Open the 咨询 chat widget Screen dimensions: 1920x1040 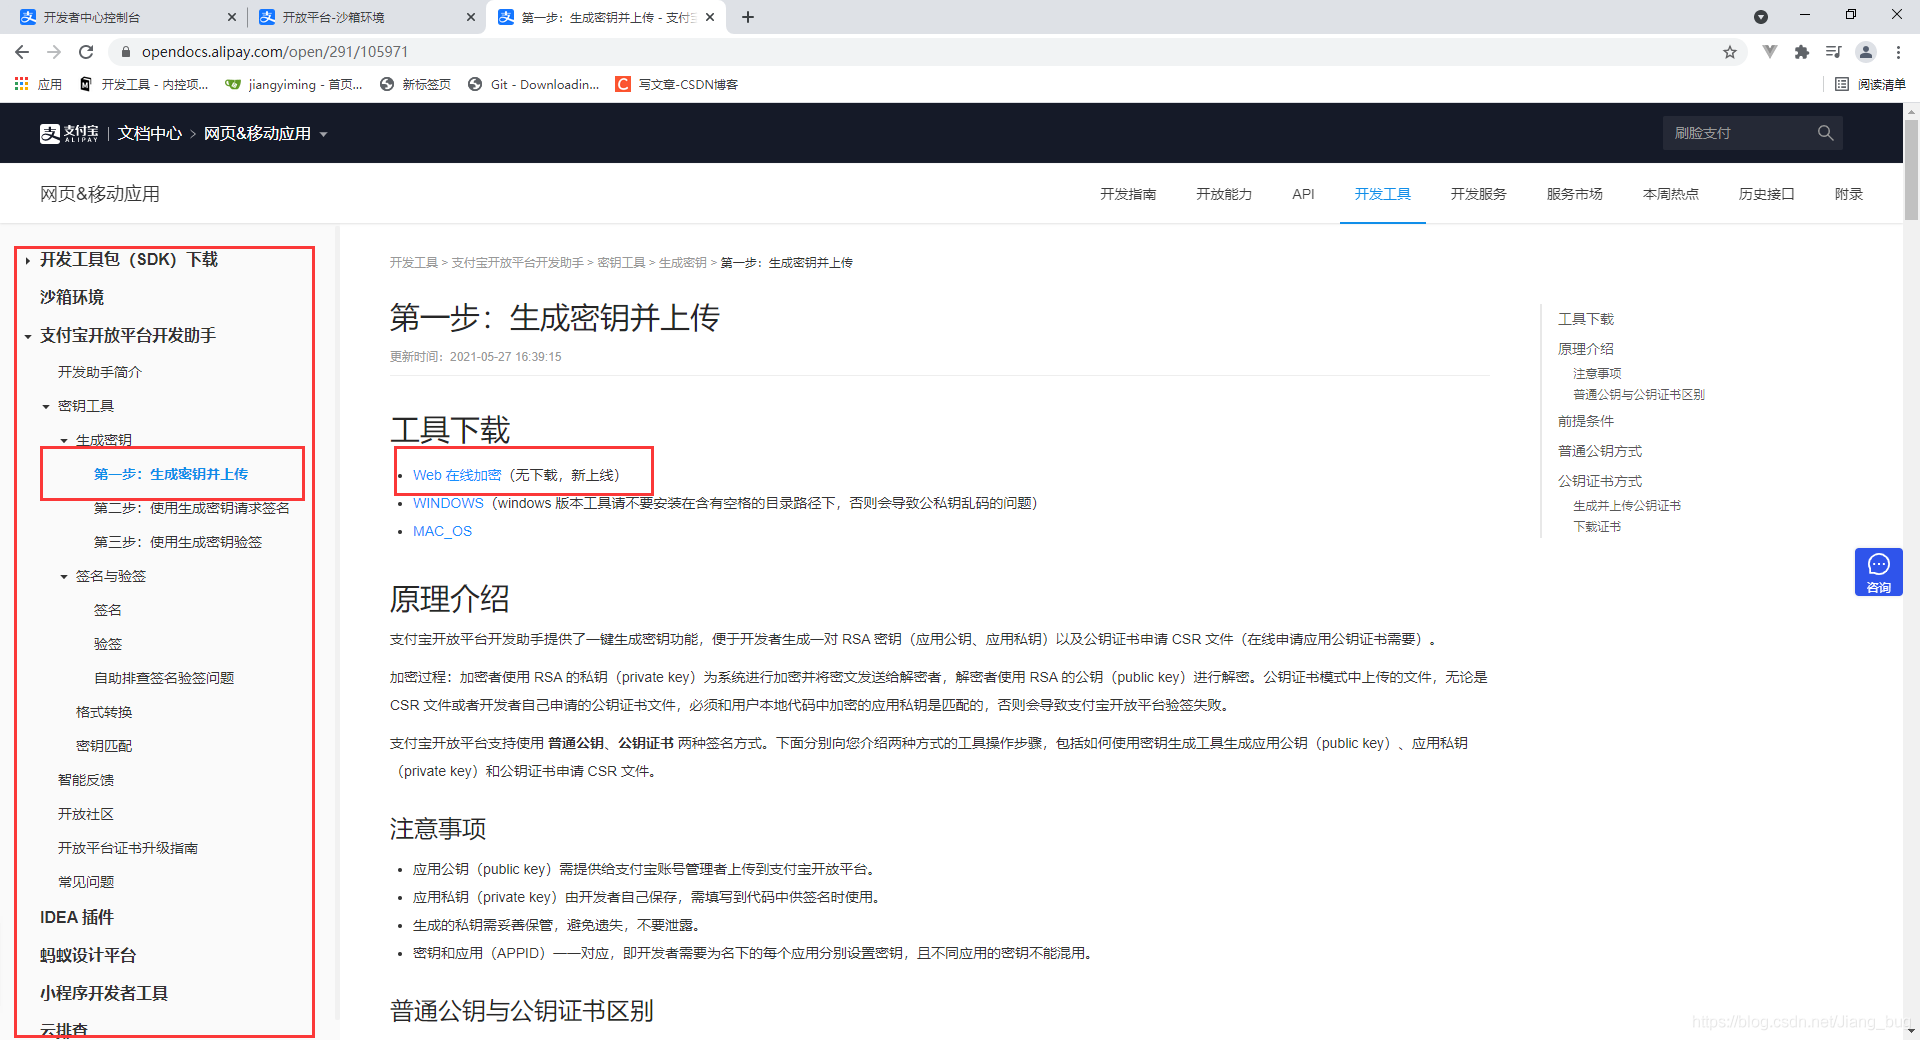click(x=1879, y=572)
